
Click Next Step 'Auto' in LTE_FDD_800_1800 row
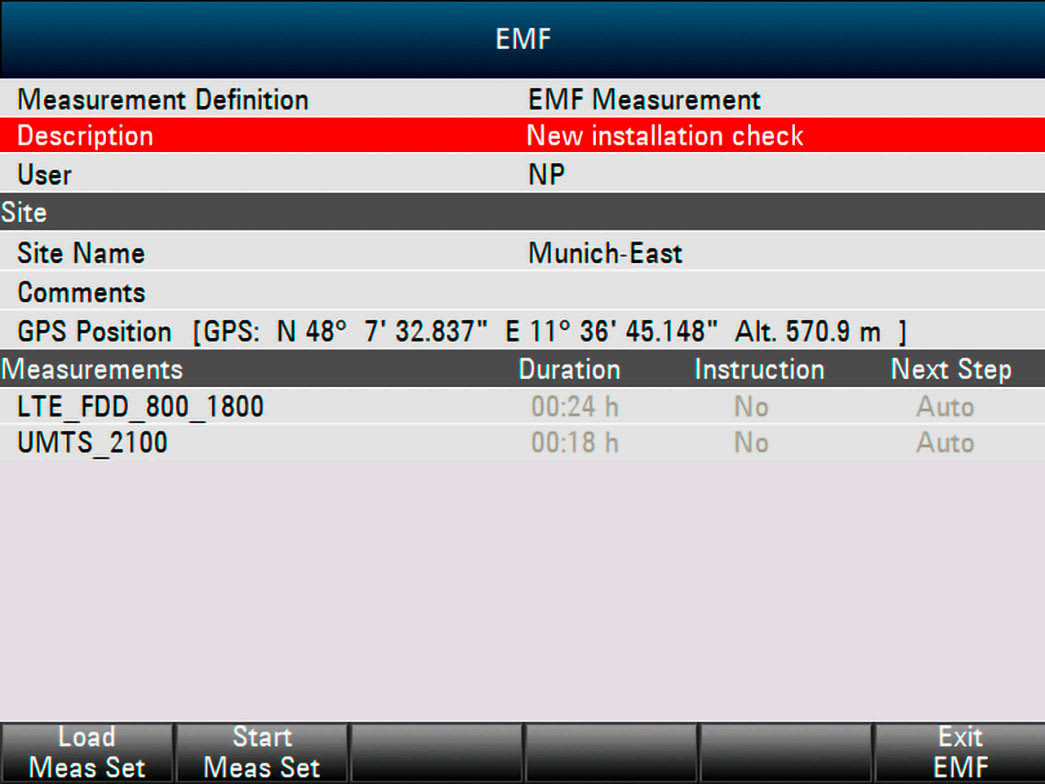945,407
